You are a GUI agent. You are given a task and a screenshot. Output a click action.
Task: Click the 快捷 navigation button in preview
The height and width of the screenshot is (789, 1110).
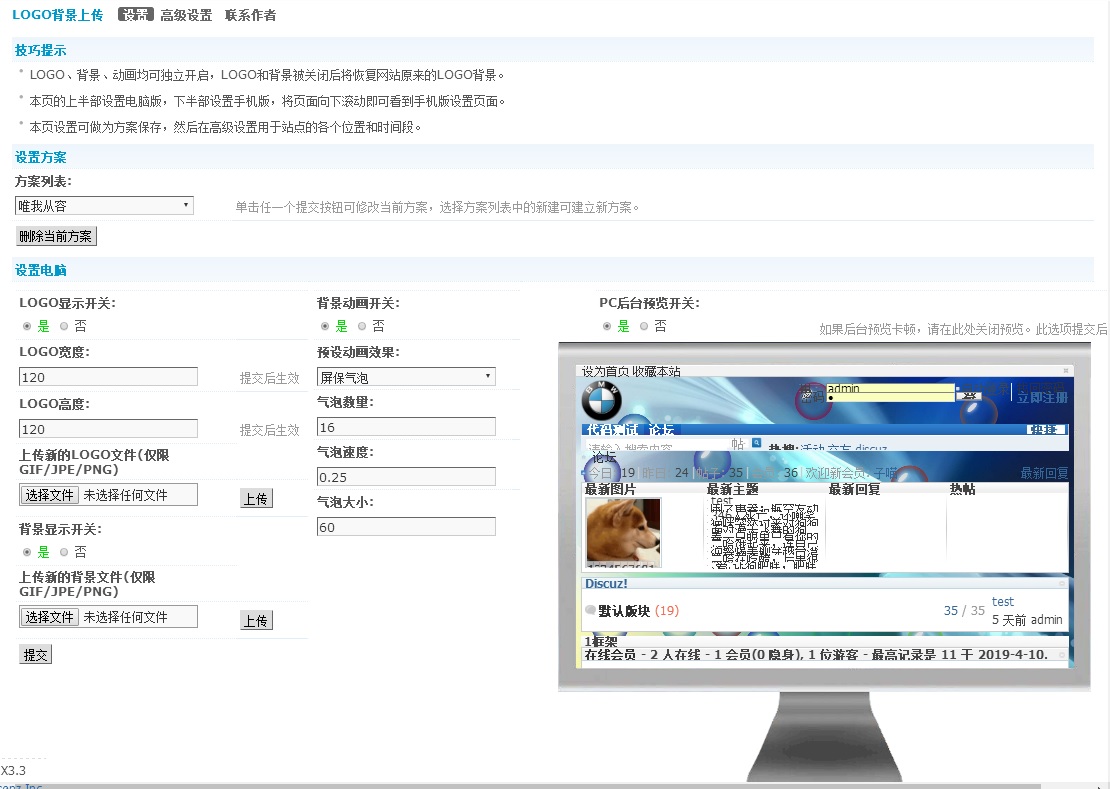[x=1046, y=430]
